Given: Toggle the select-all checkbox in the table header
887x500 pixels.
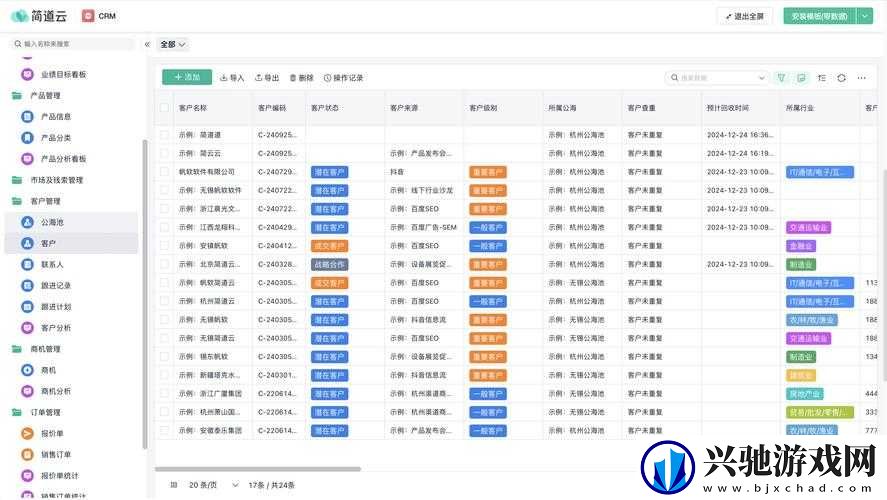Looking at the screenshot, I should 165,107.
